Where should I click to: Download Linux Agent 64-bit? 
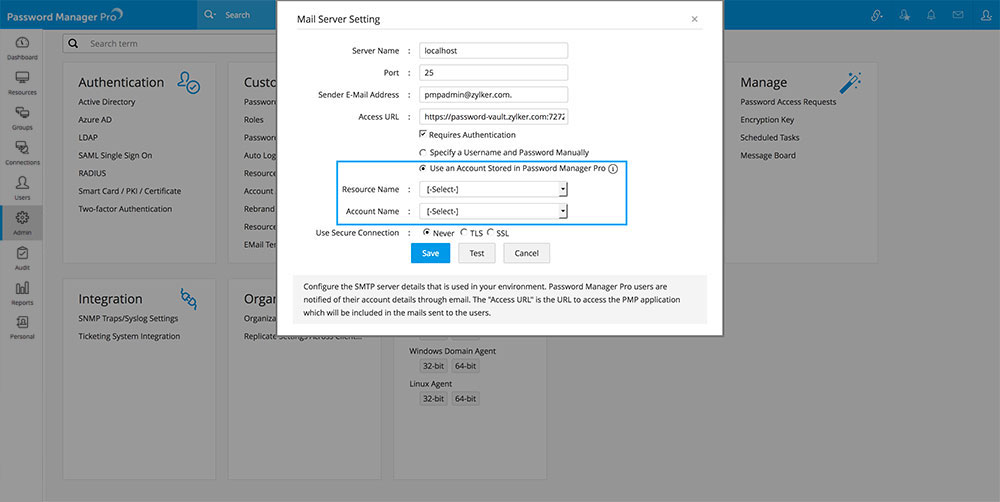[466, 399]
